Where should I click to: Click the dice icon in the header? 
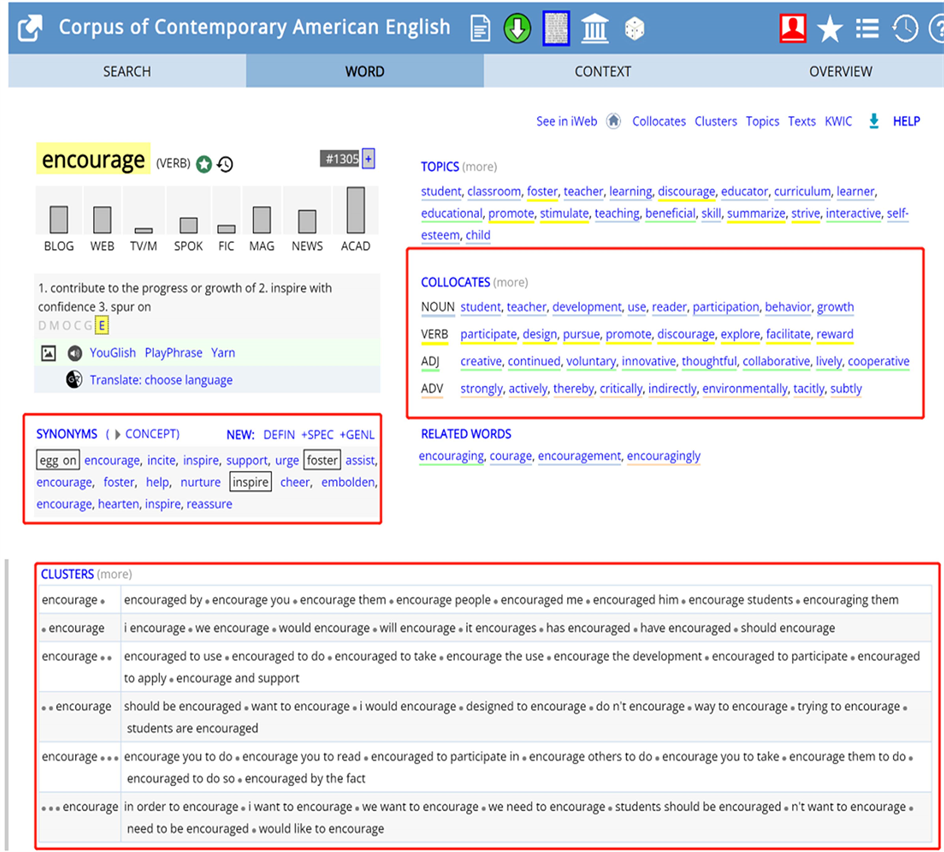click(x=634, y=30)
